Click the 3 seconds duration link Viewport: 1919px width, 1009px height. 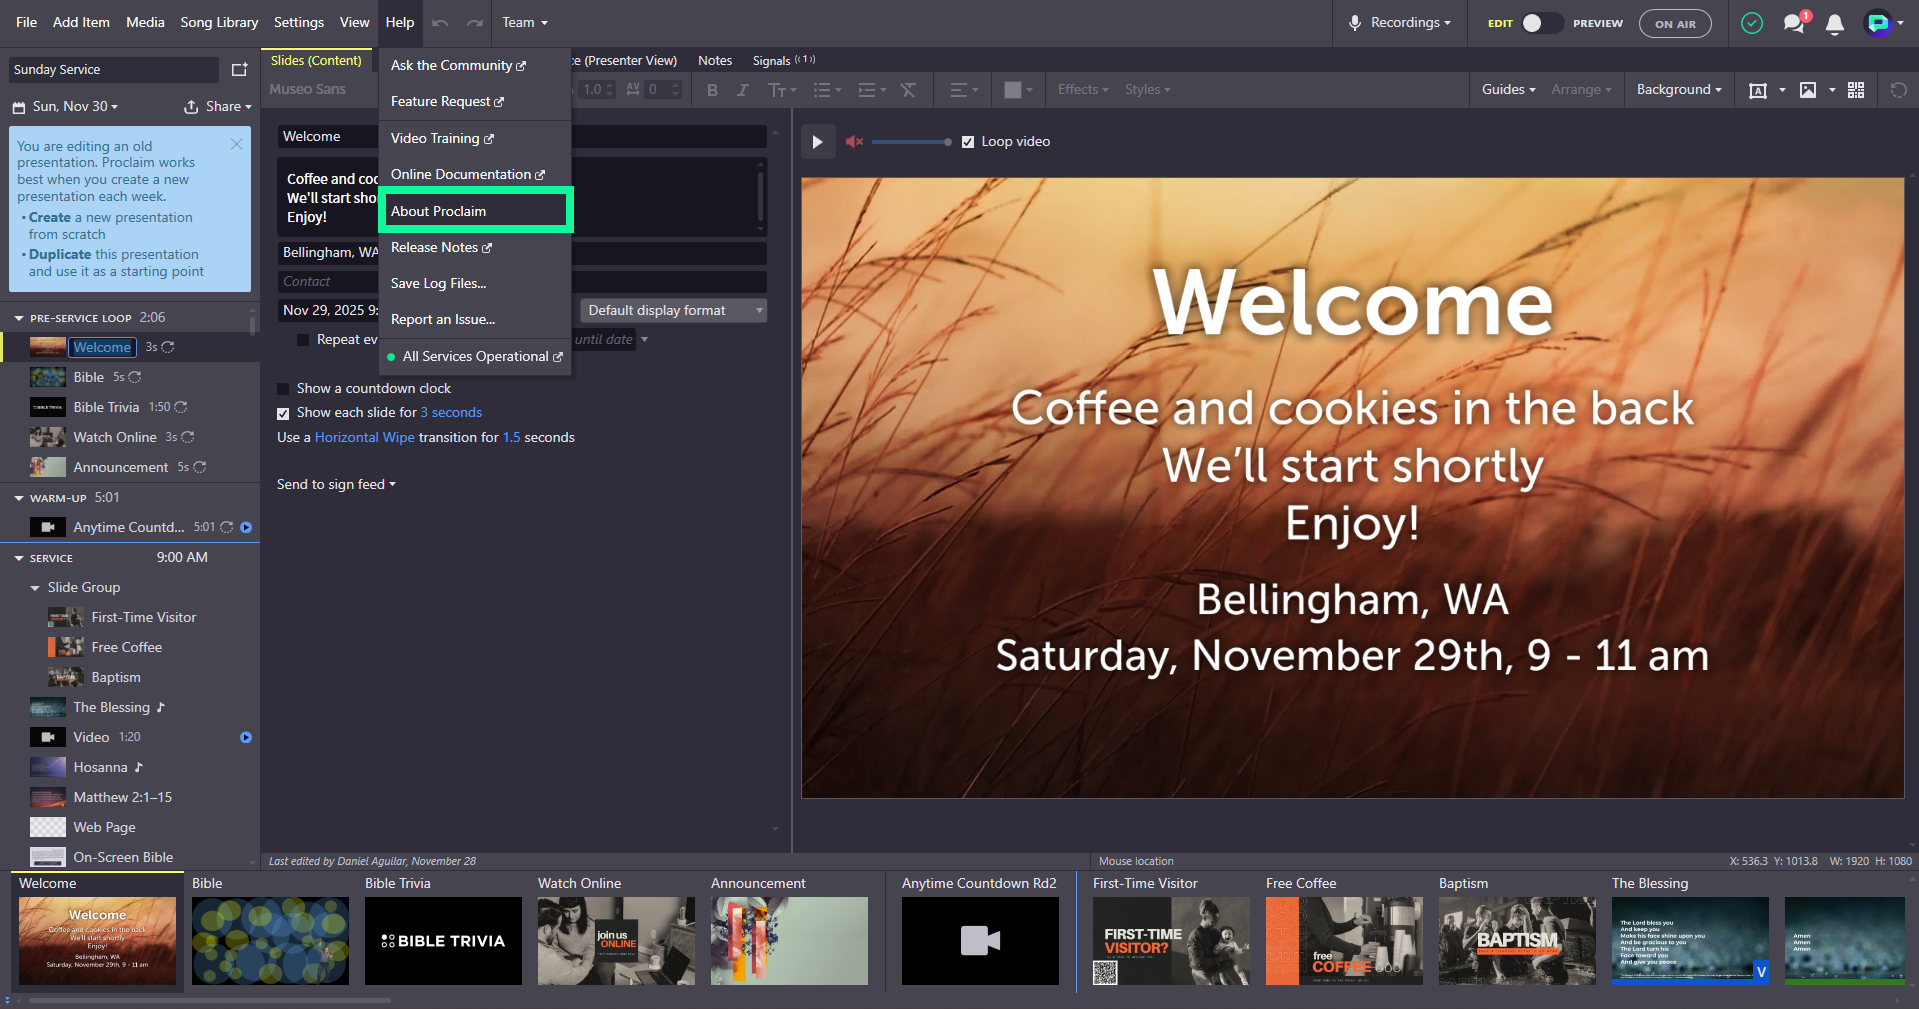coord(451,413)
